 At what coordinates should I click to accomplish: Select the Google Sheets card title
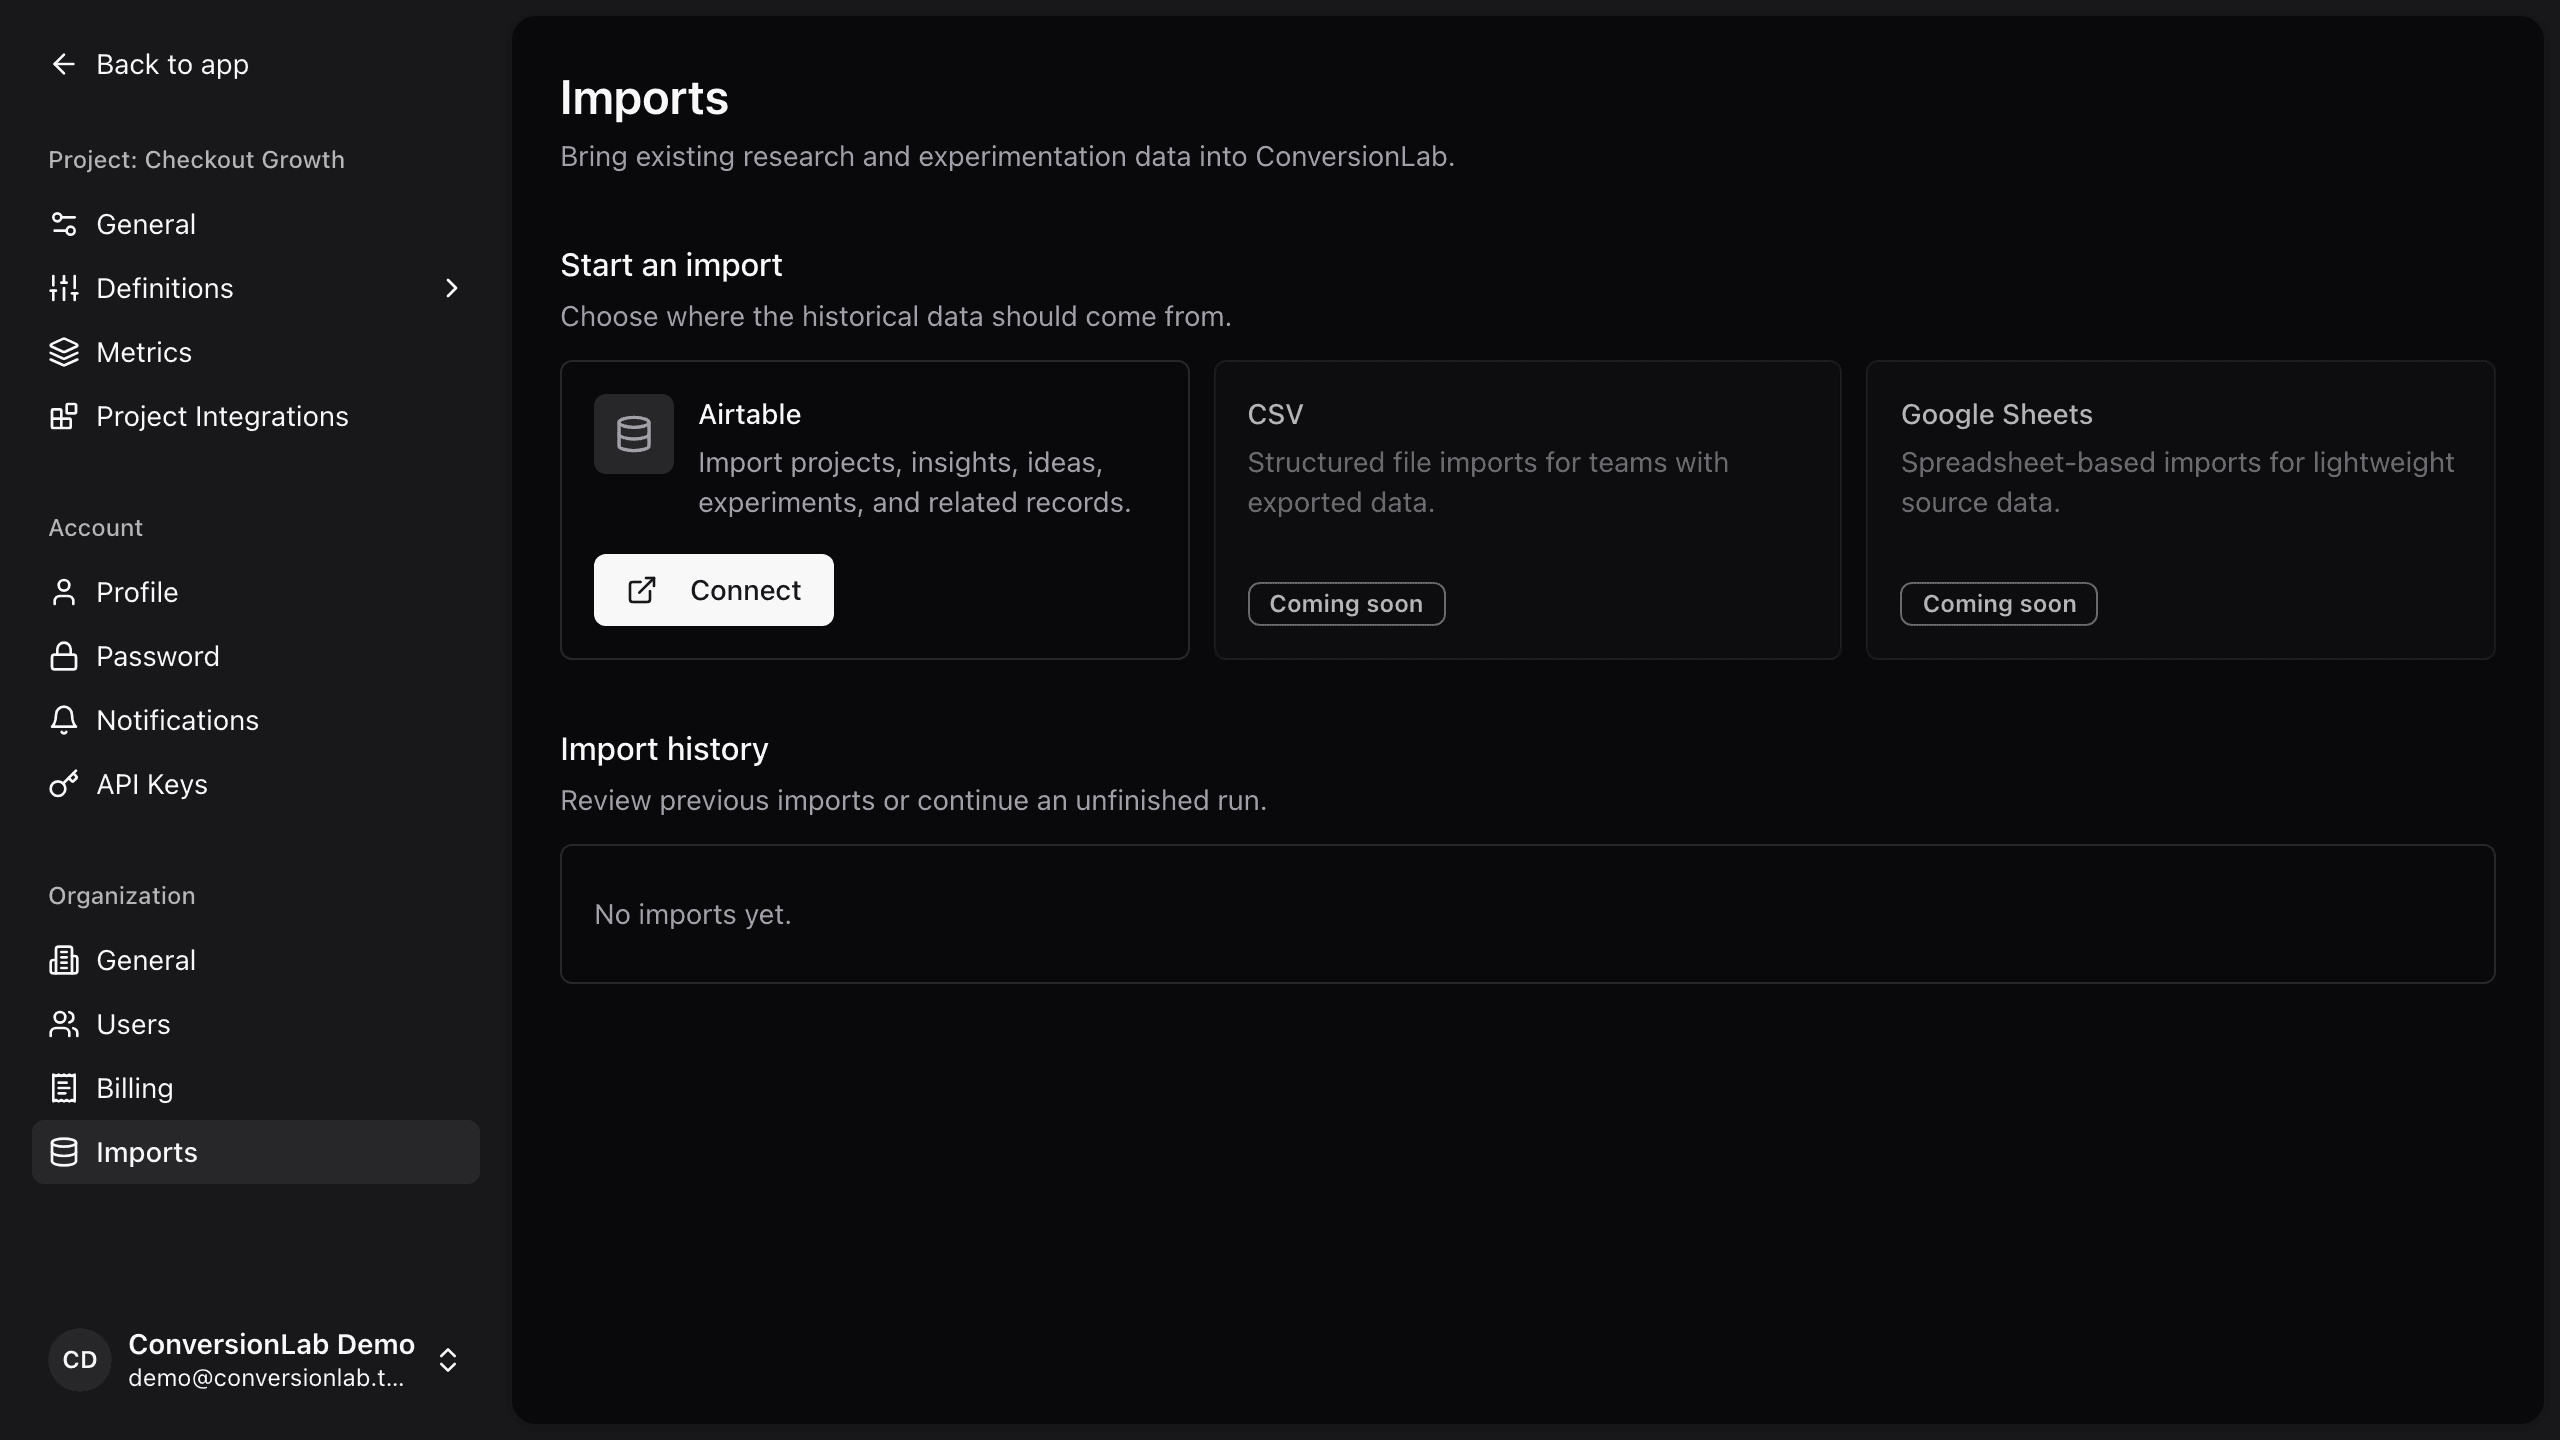point(1997,414)
